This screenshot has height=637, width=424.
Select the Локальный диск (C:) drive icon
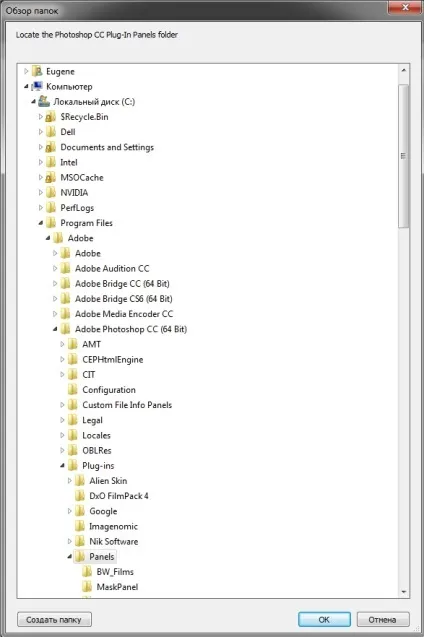[x=44, y=102]
